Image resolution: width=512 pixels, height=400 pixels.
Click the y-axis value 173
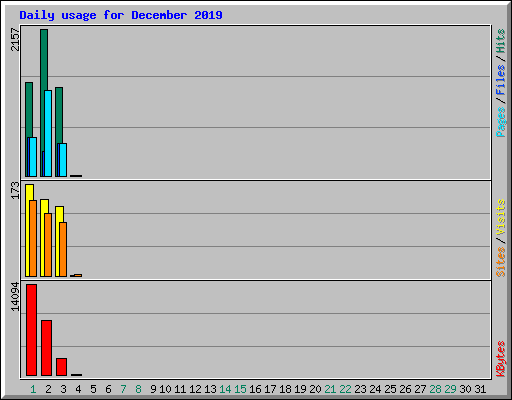click(15, 190)
